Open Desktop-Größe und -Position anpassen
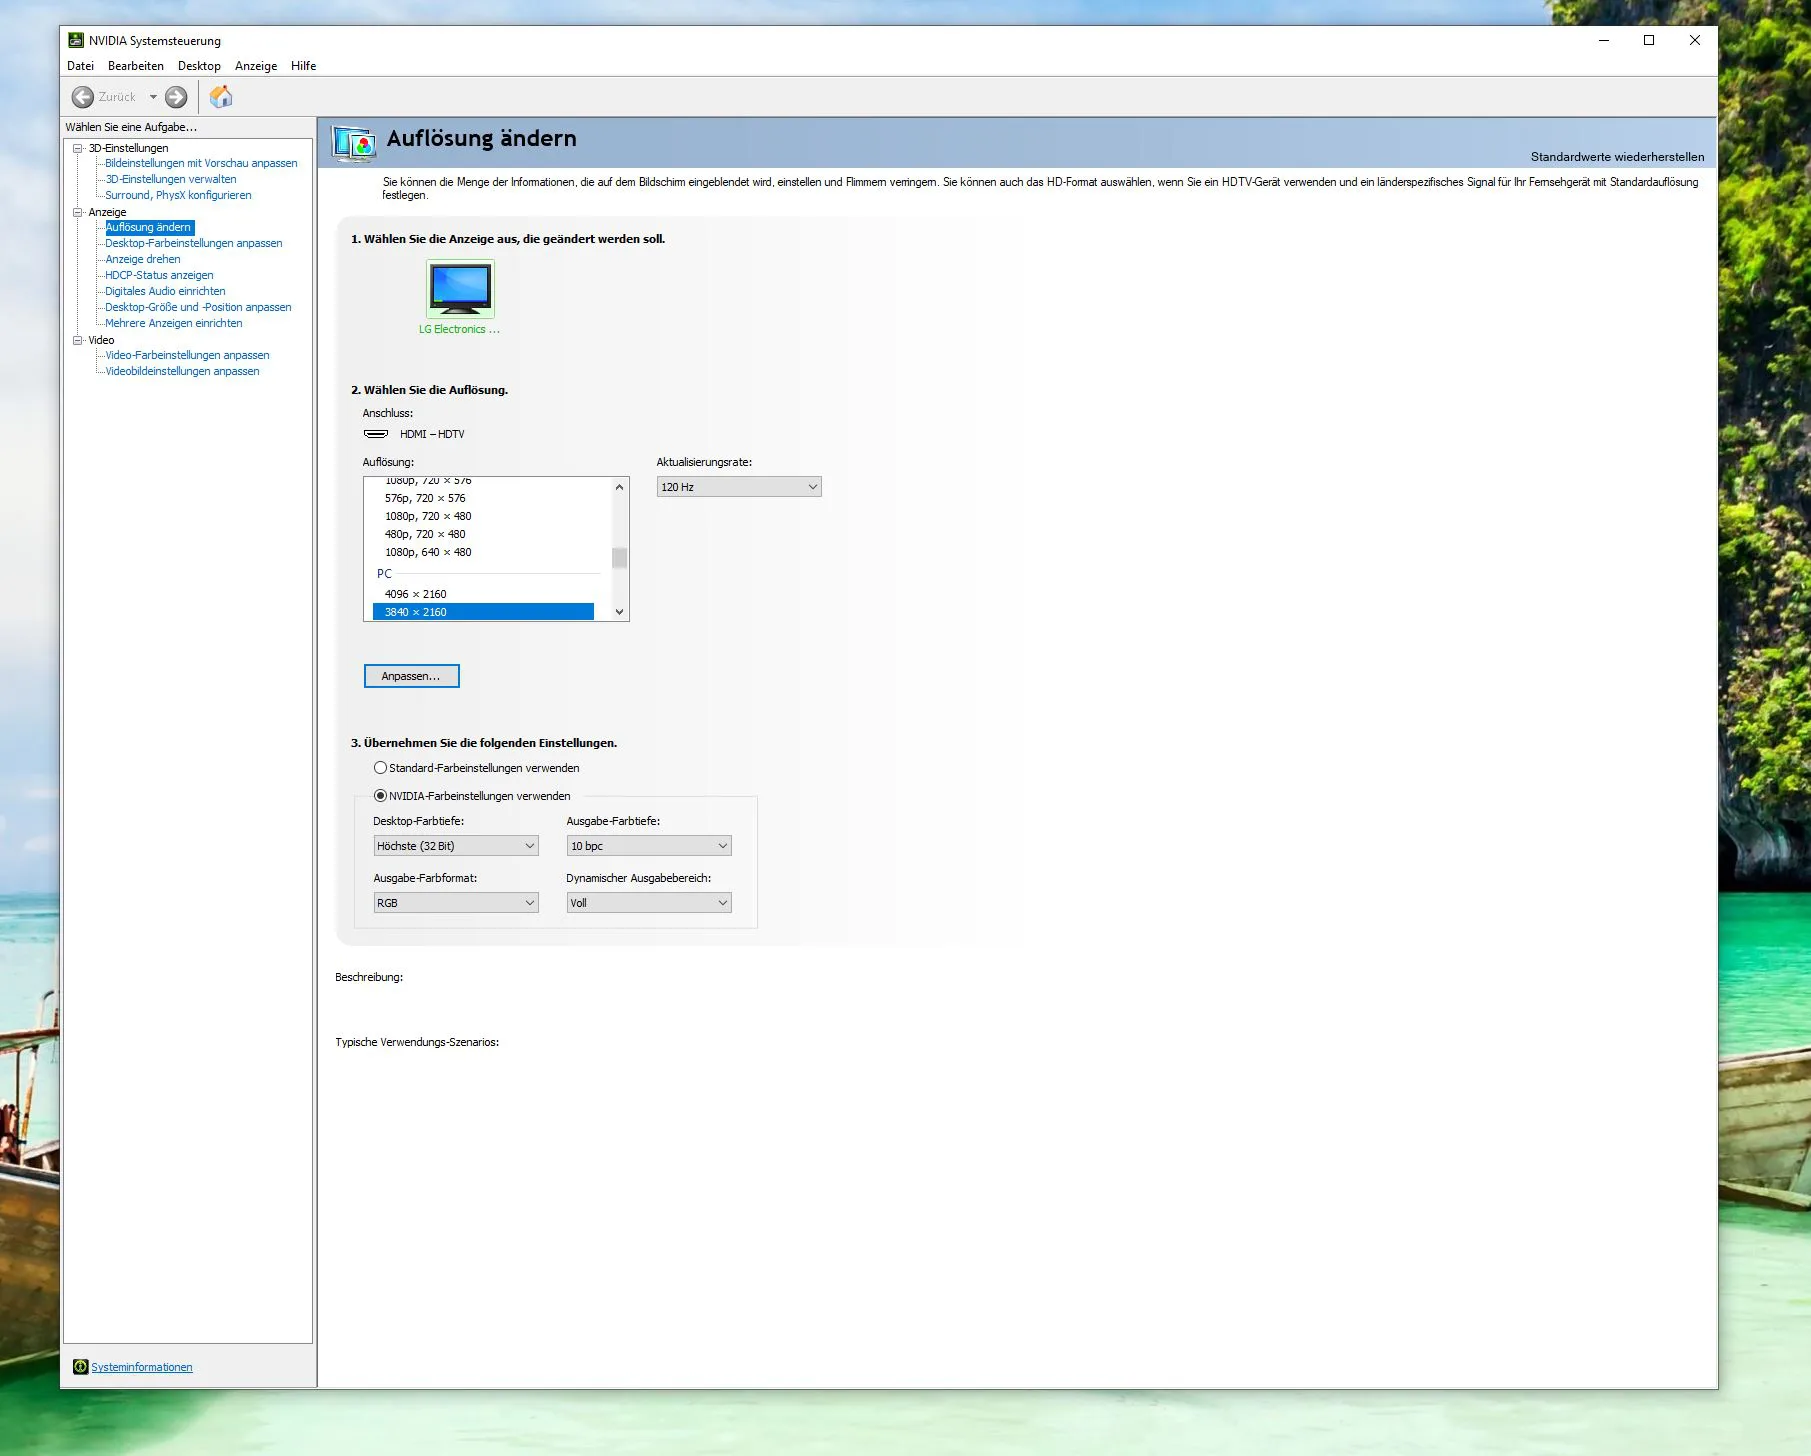This screenshot has width=1811, height=1456. (x=198, y=307)
